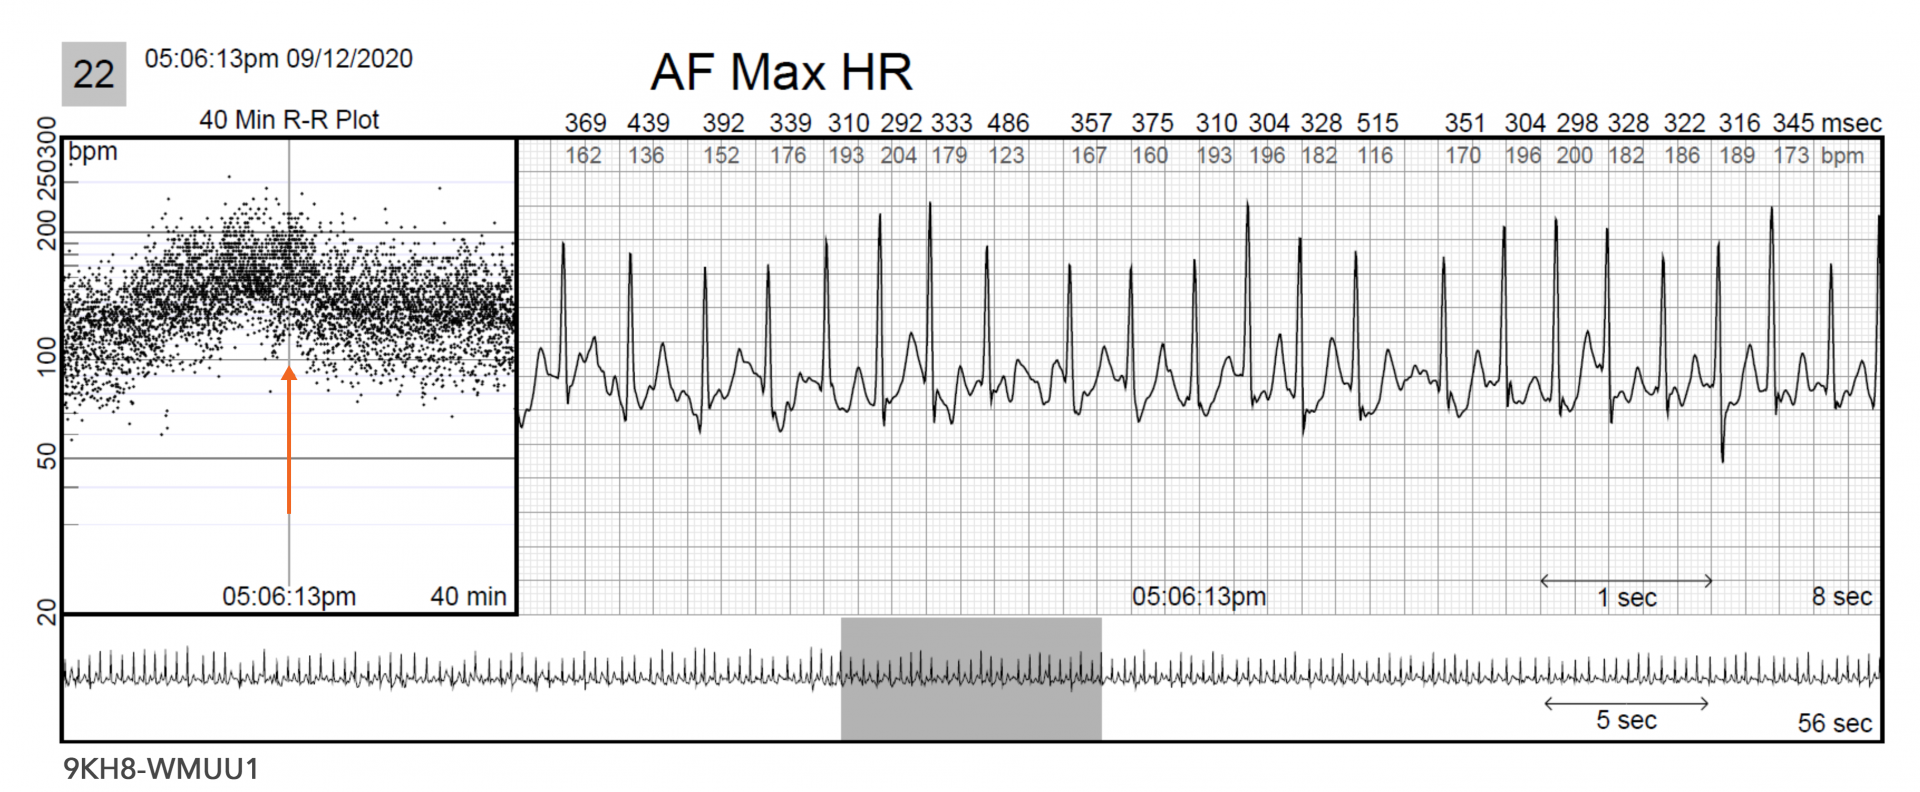1920x792 pixels.
Task: Click the 170 bpm beat rate
Action: (x=1463, y=156)
